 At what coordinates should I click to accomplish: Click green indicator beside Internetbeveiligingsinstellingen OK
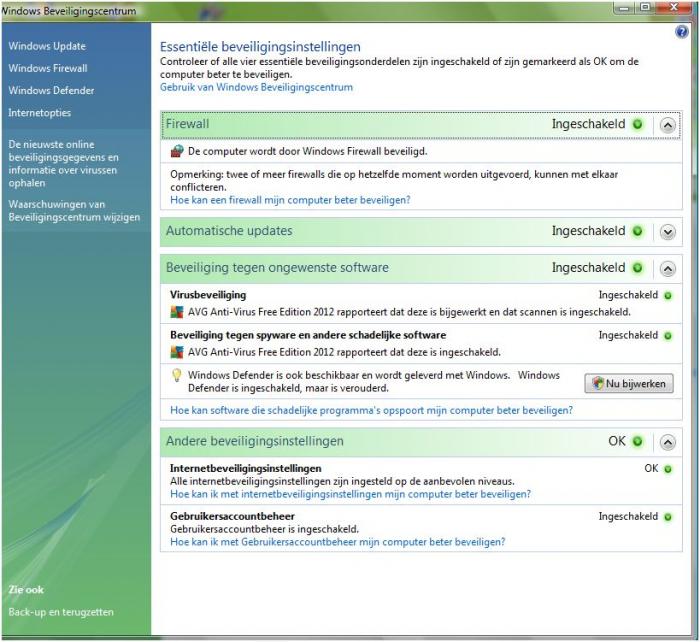tap(668, 469)
